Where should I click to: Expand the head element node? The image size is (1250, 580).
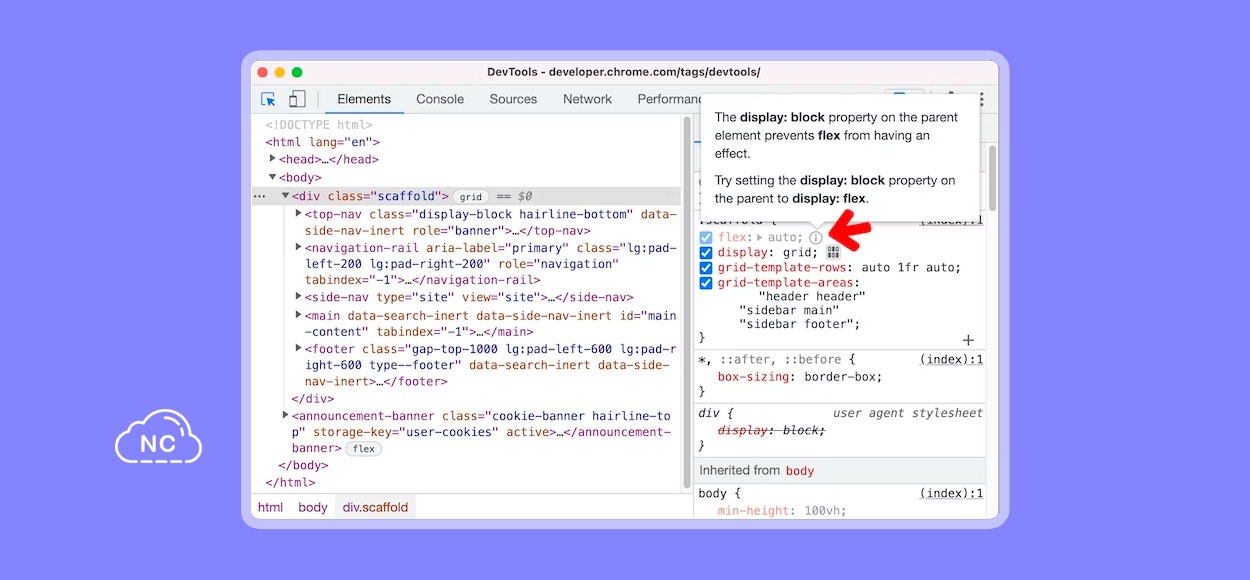tap(272, 159)
